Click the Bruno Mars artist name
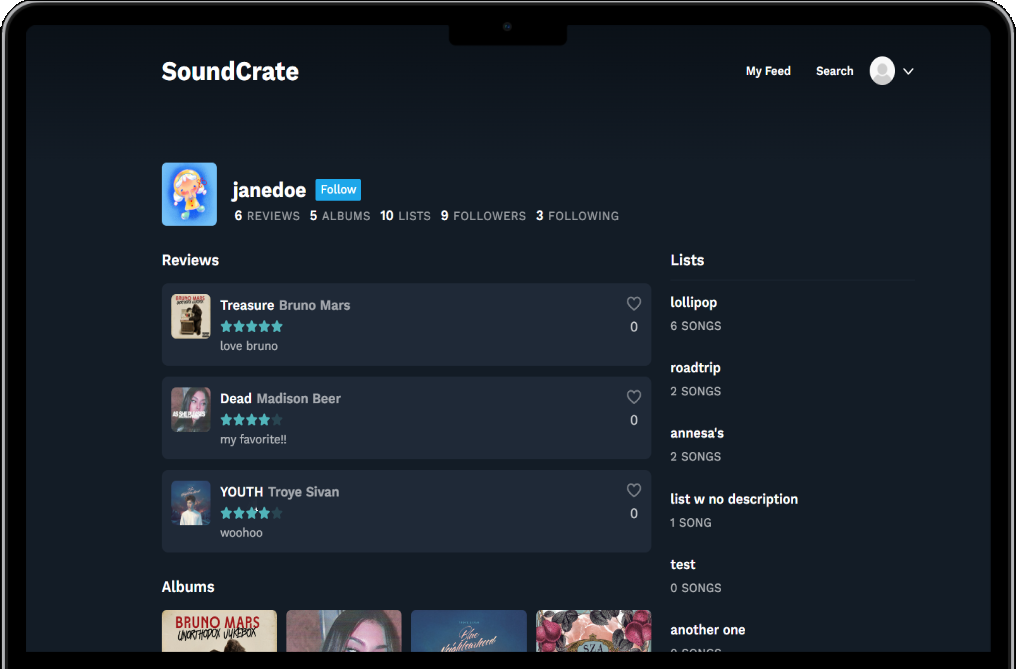The image size is (1016, 669). click(x=315, y=305)
